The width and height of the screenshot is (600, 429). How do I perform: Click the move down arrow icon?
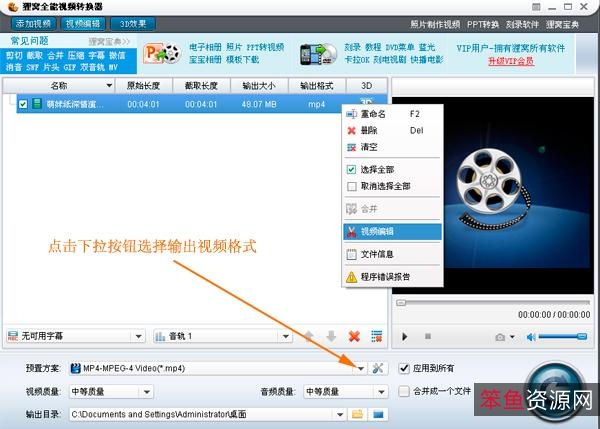[331, 336]
